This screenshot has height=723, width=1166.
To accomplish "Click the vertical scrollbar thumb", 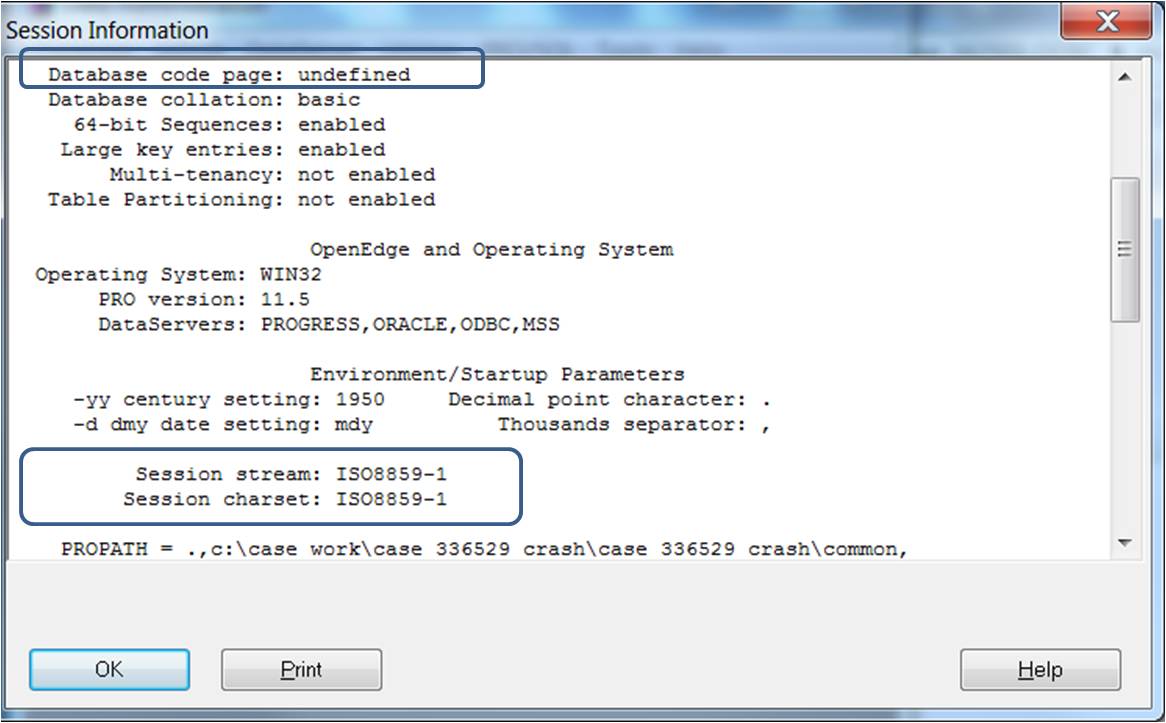I will (x=1125, y=249).
